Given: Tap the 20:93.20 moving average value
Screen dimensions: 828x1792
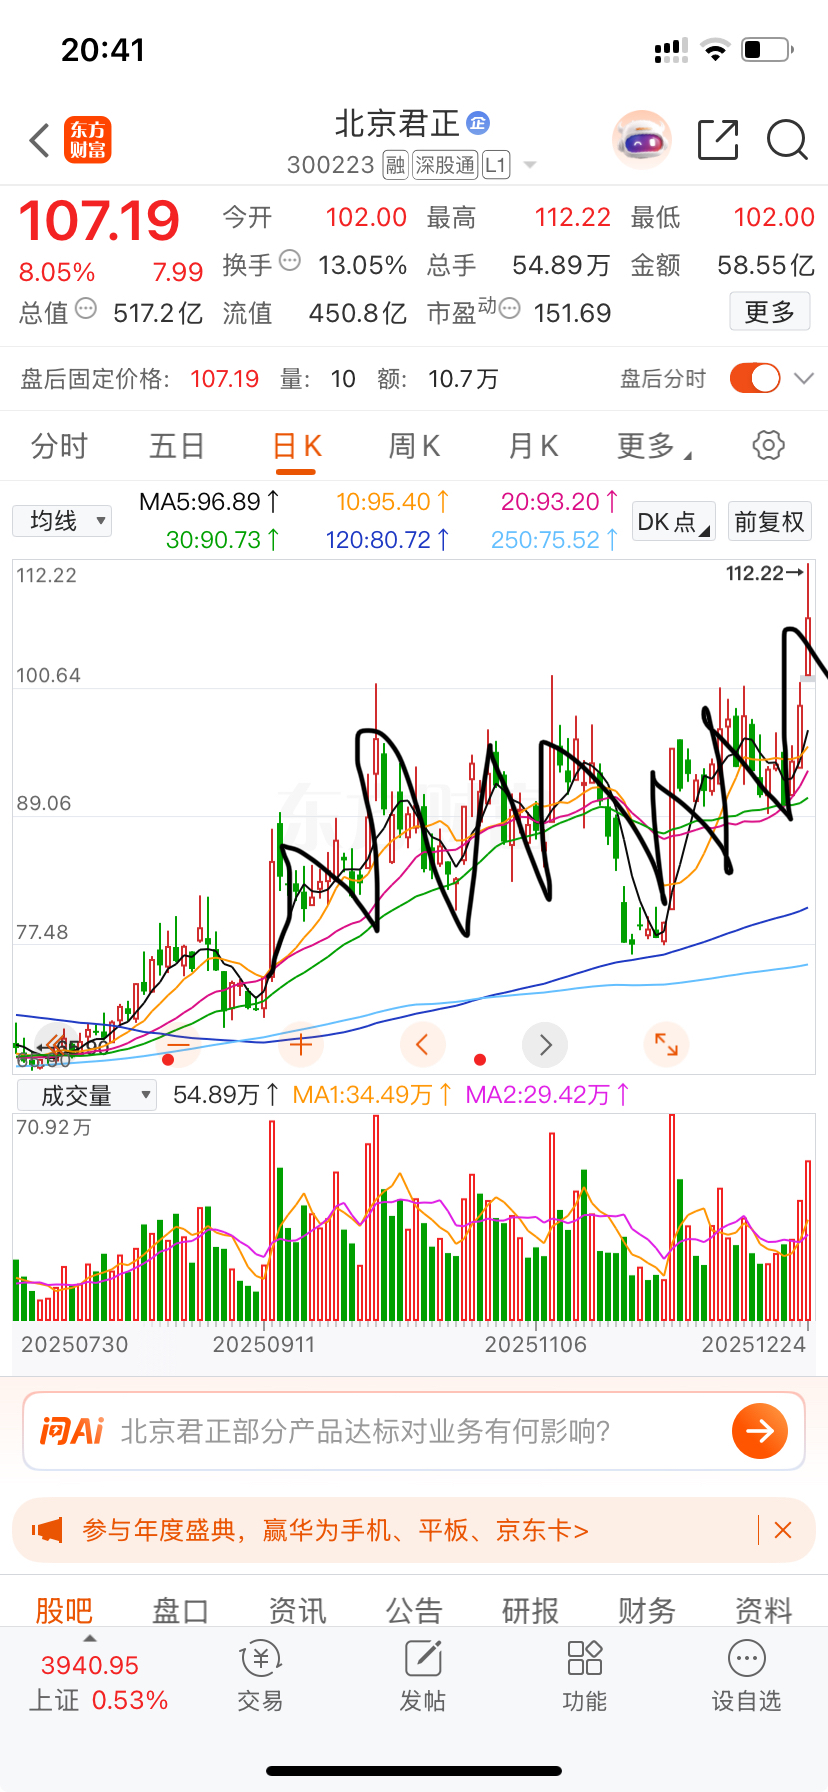Looking at the screenshot, I should click(560, 502).
